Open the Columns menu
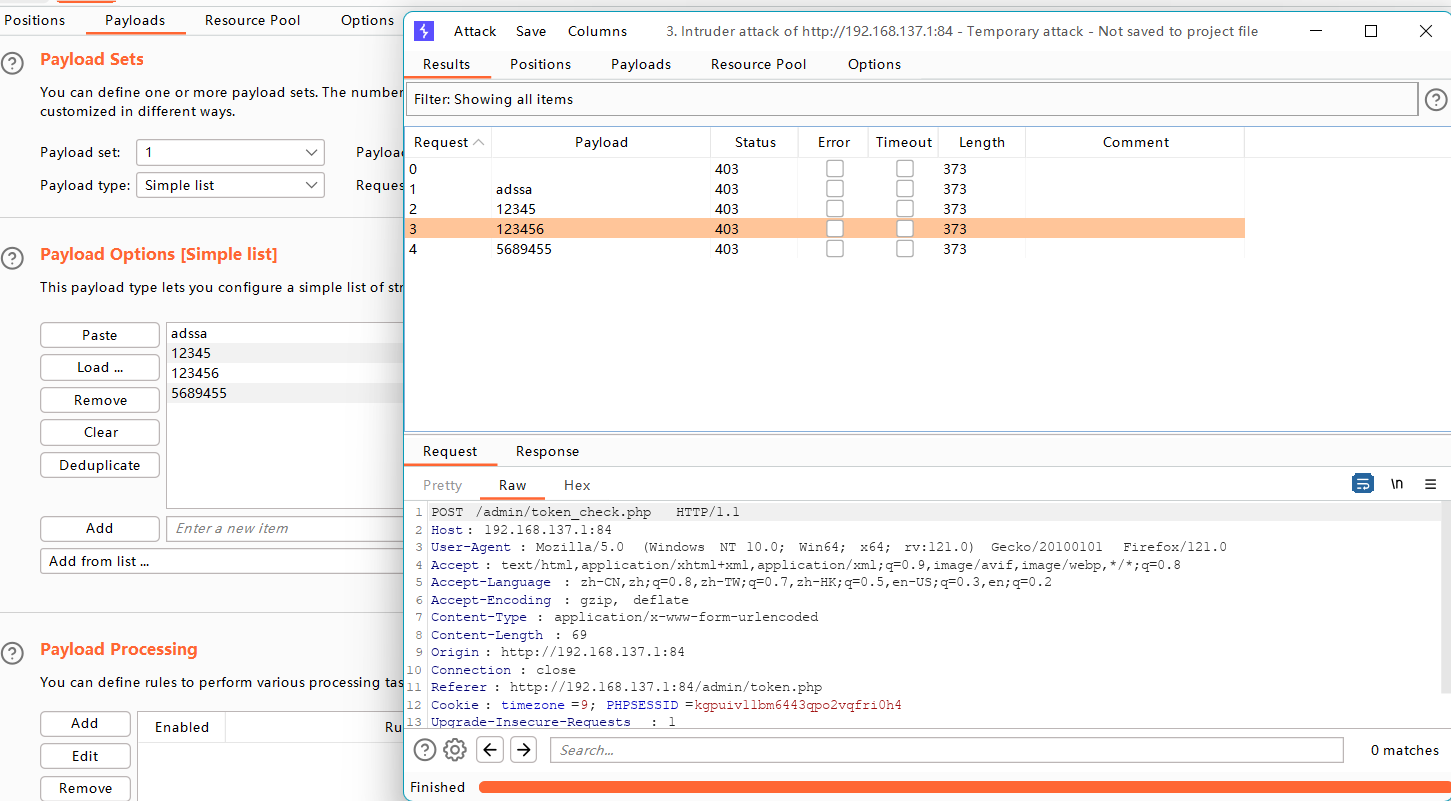The image size is (1451, 801). [x=597, y=31]
